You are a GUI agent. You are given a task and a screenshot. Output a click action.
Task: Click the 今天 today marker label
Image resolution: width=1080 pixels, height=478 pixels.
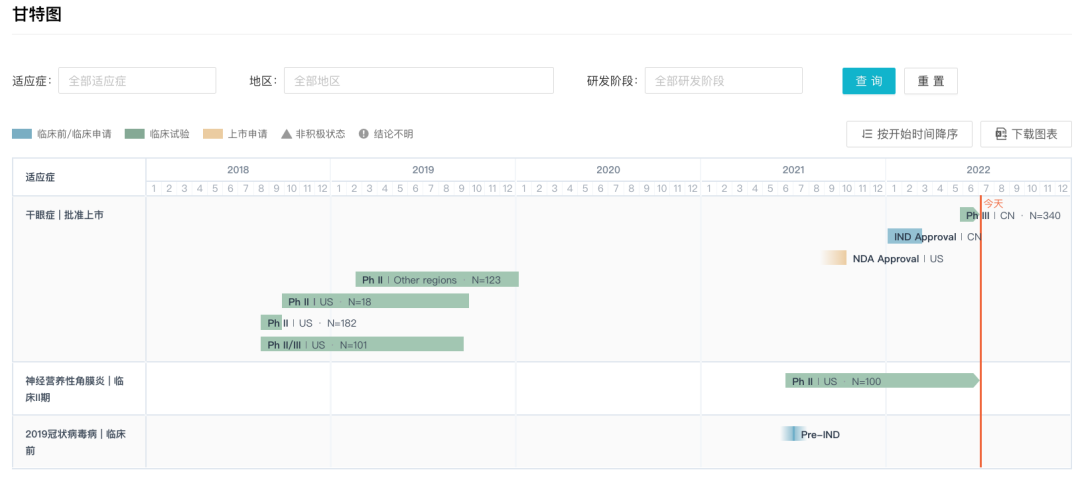pos(993,203)
